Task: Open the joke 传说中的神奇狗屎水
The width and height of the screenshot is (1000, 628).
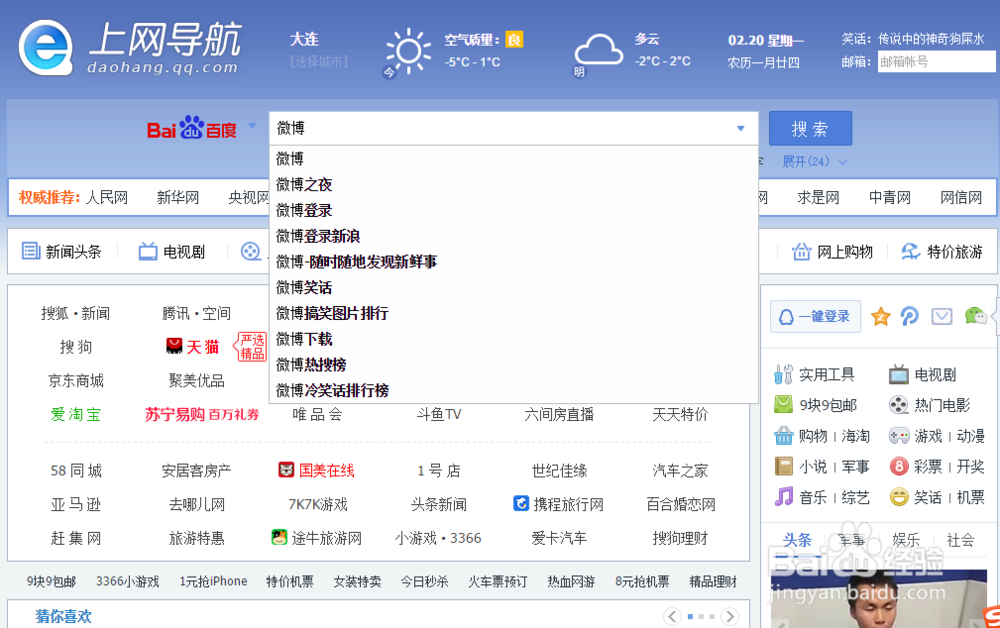Action: tap(930, 39)
